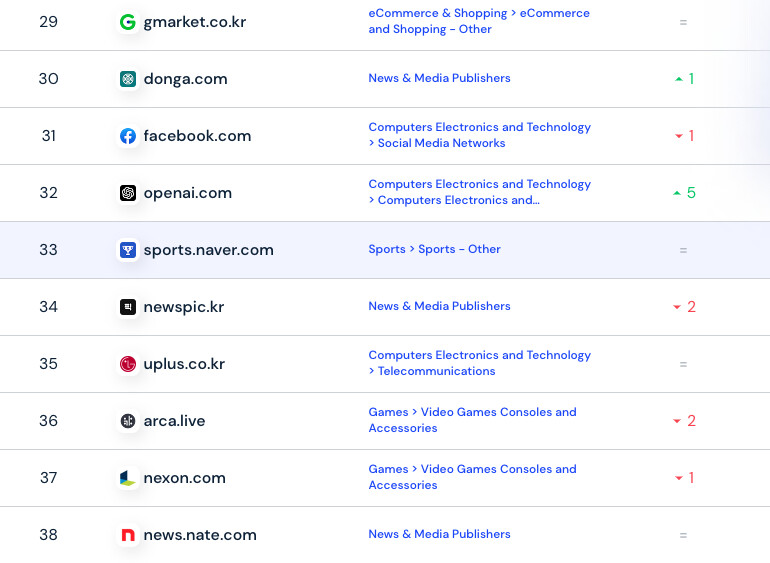This screenshot has height=563, width=770.
Task: Click the sports.naver.com trophy icon
Action: click(128, 250)
